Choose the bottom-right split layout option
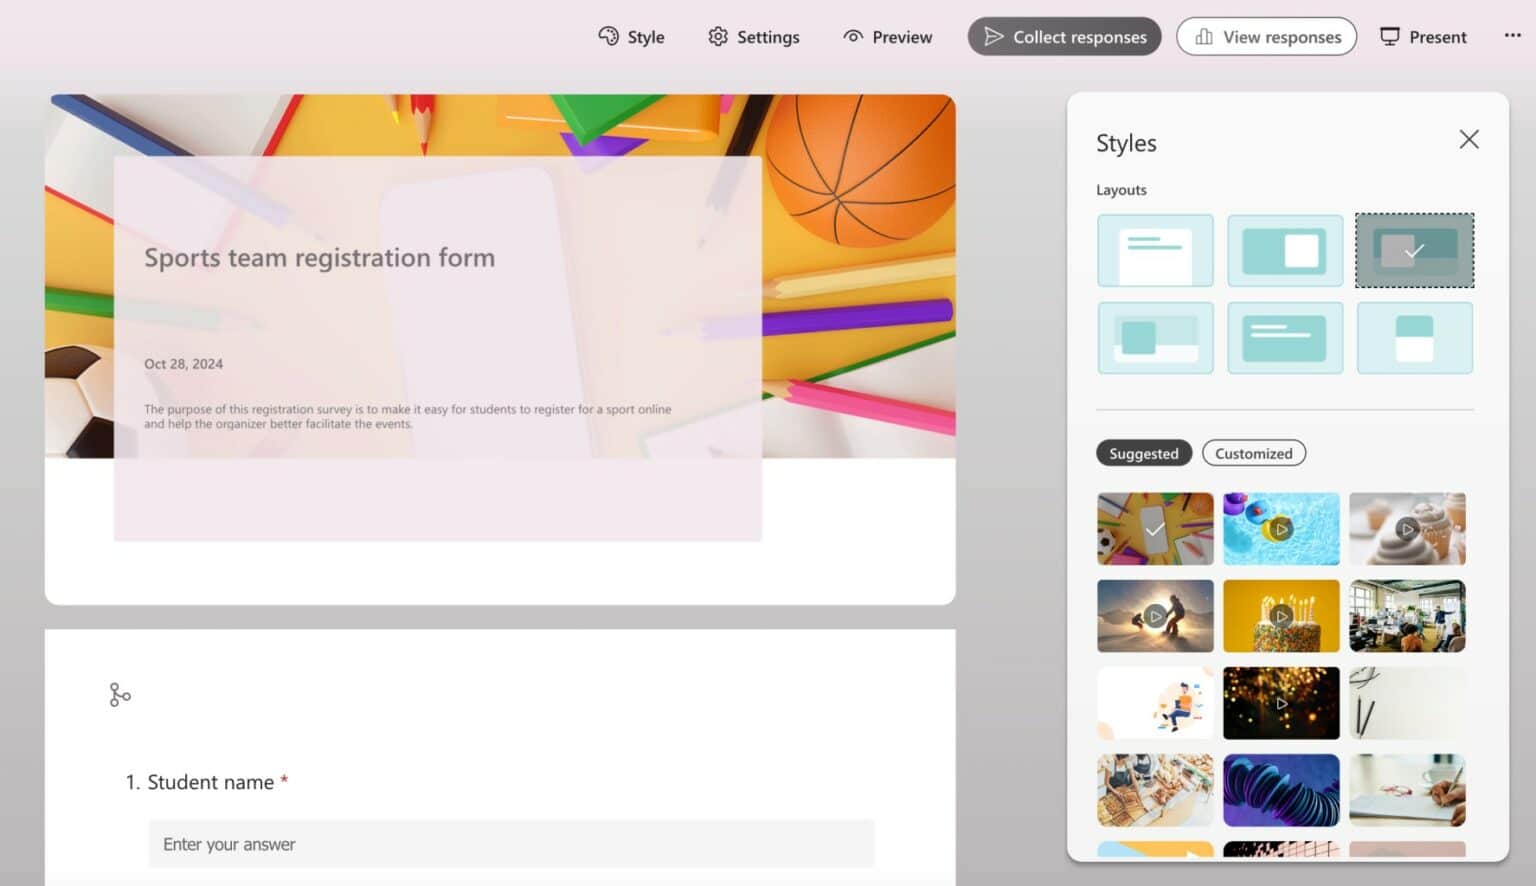Viewport: 1536px width, 886px height. pos(1414,339)
